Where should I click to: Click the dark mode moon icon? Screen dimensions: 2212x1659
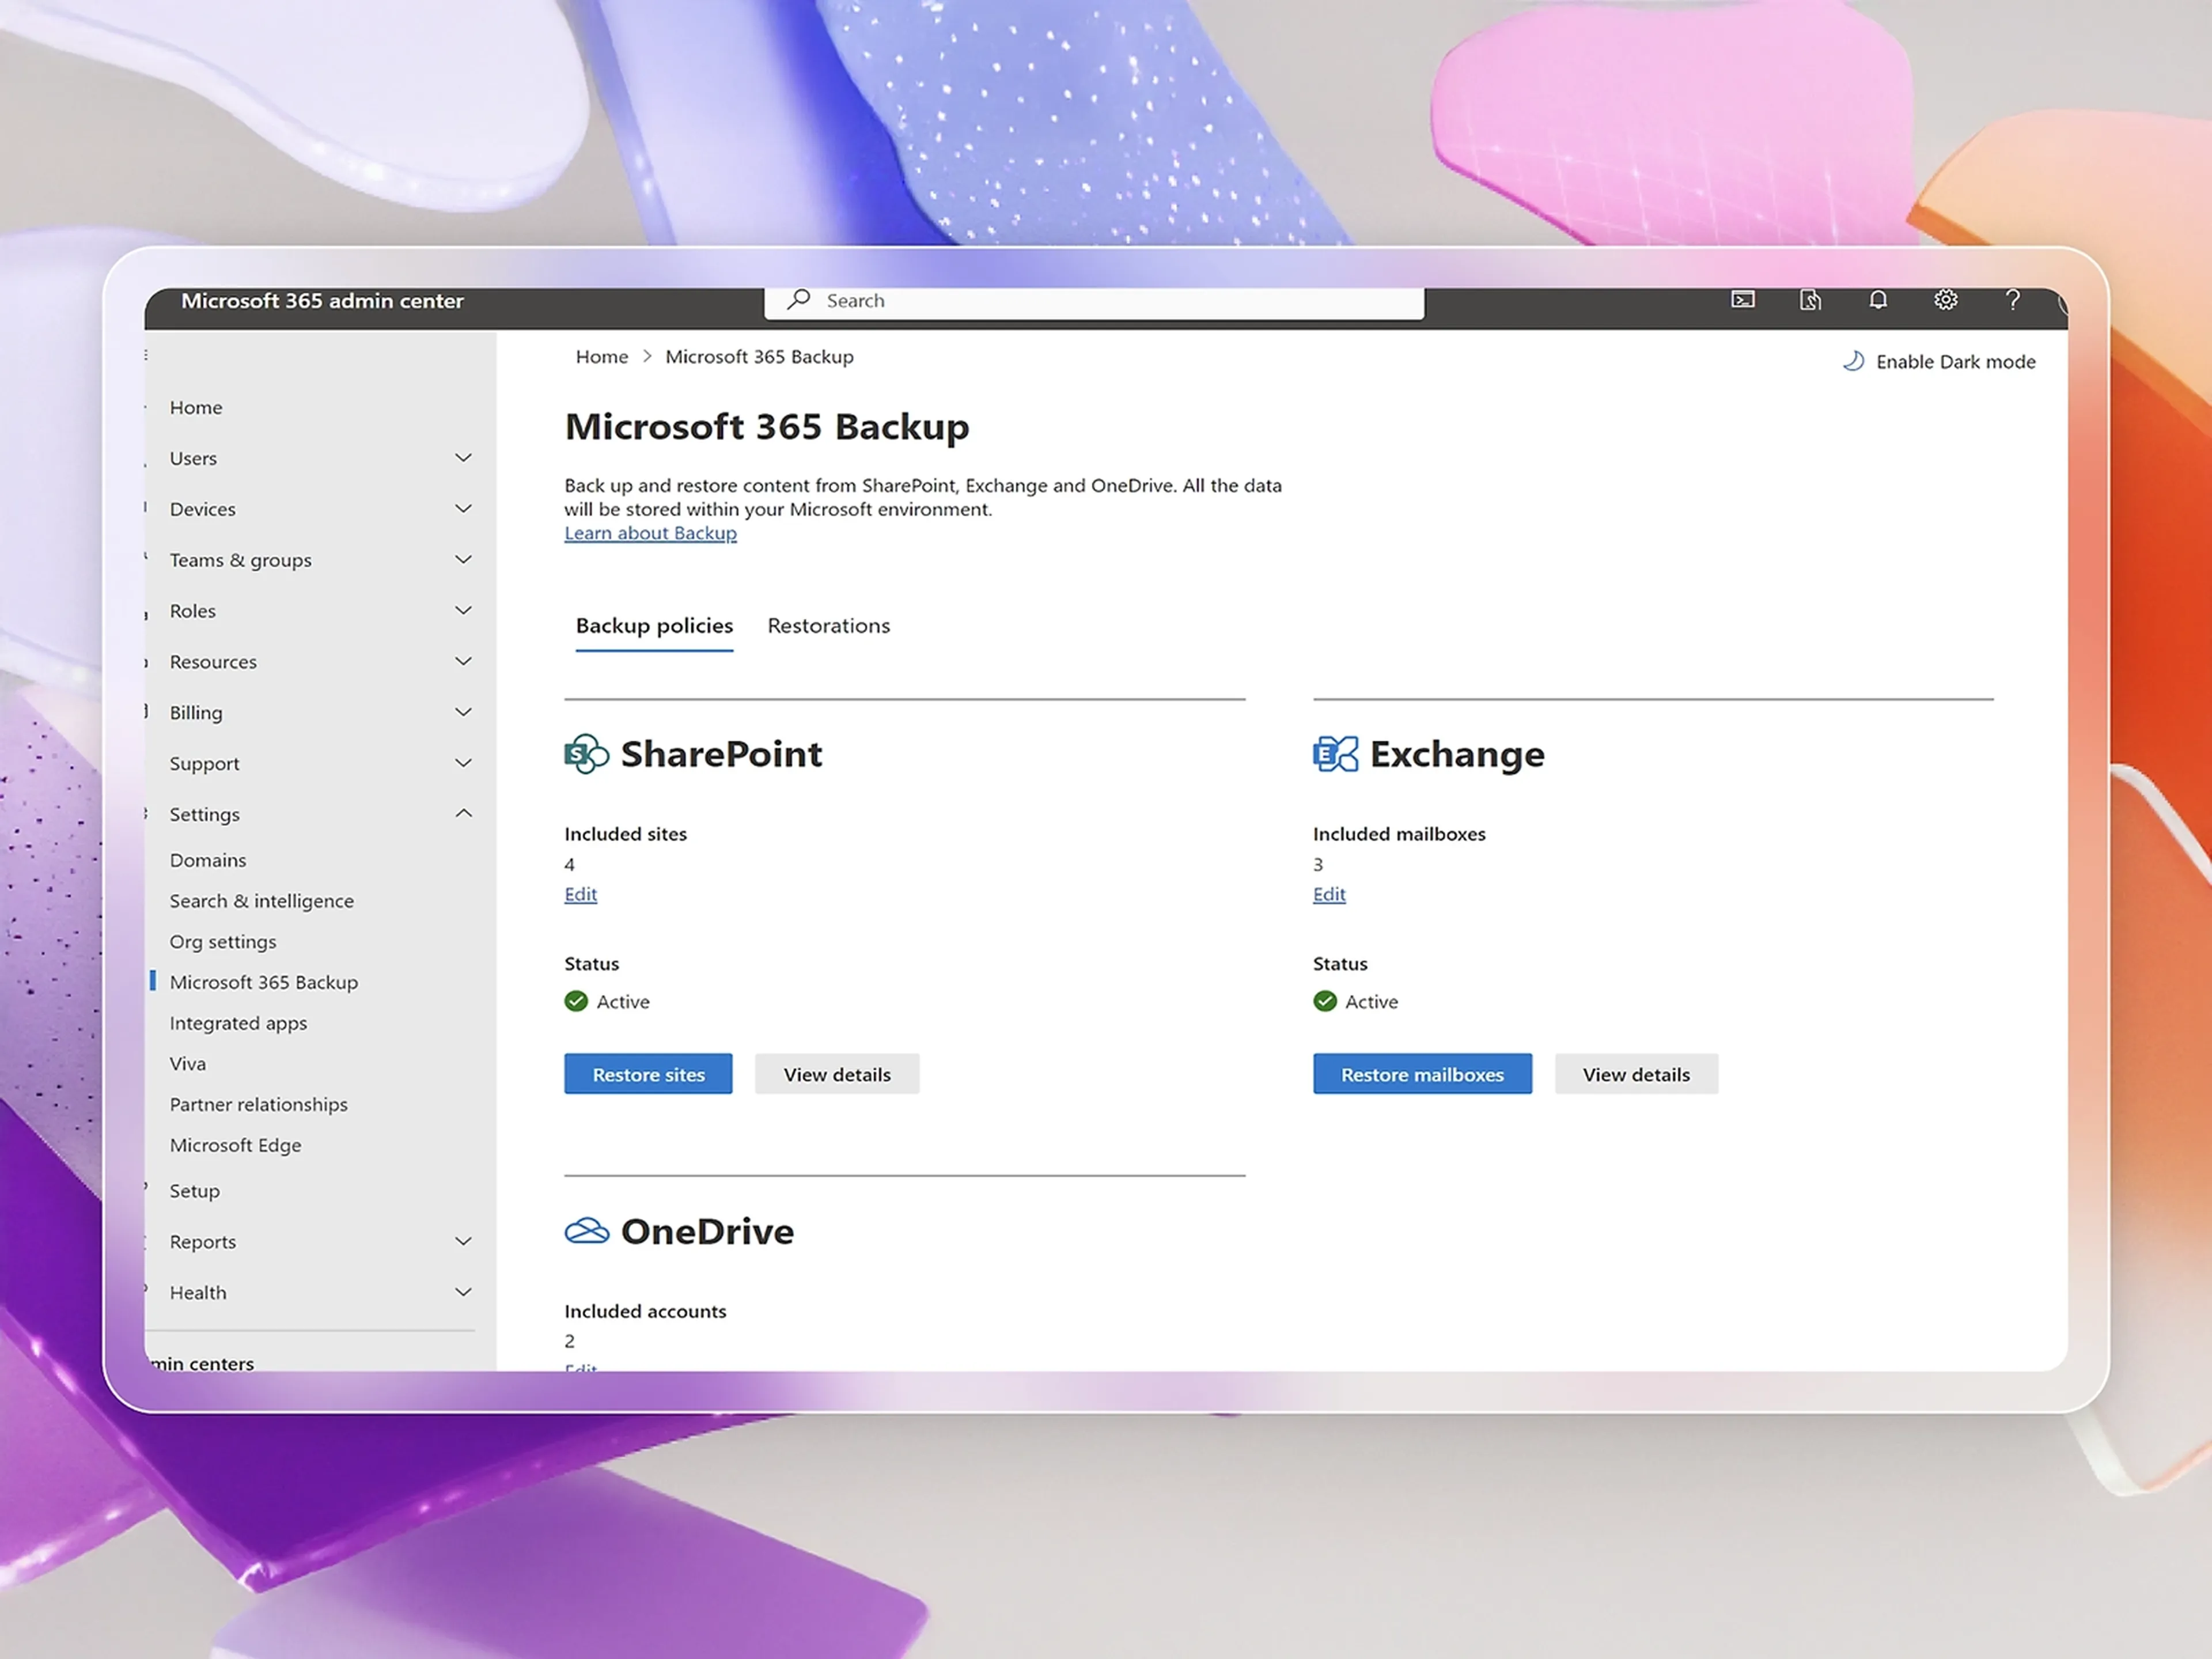(1853, 361)
